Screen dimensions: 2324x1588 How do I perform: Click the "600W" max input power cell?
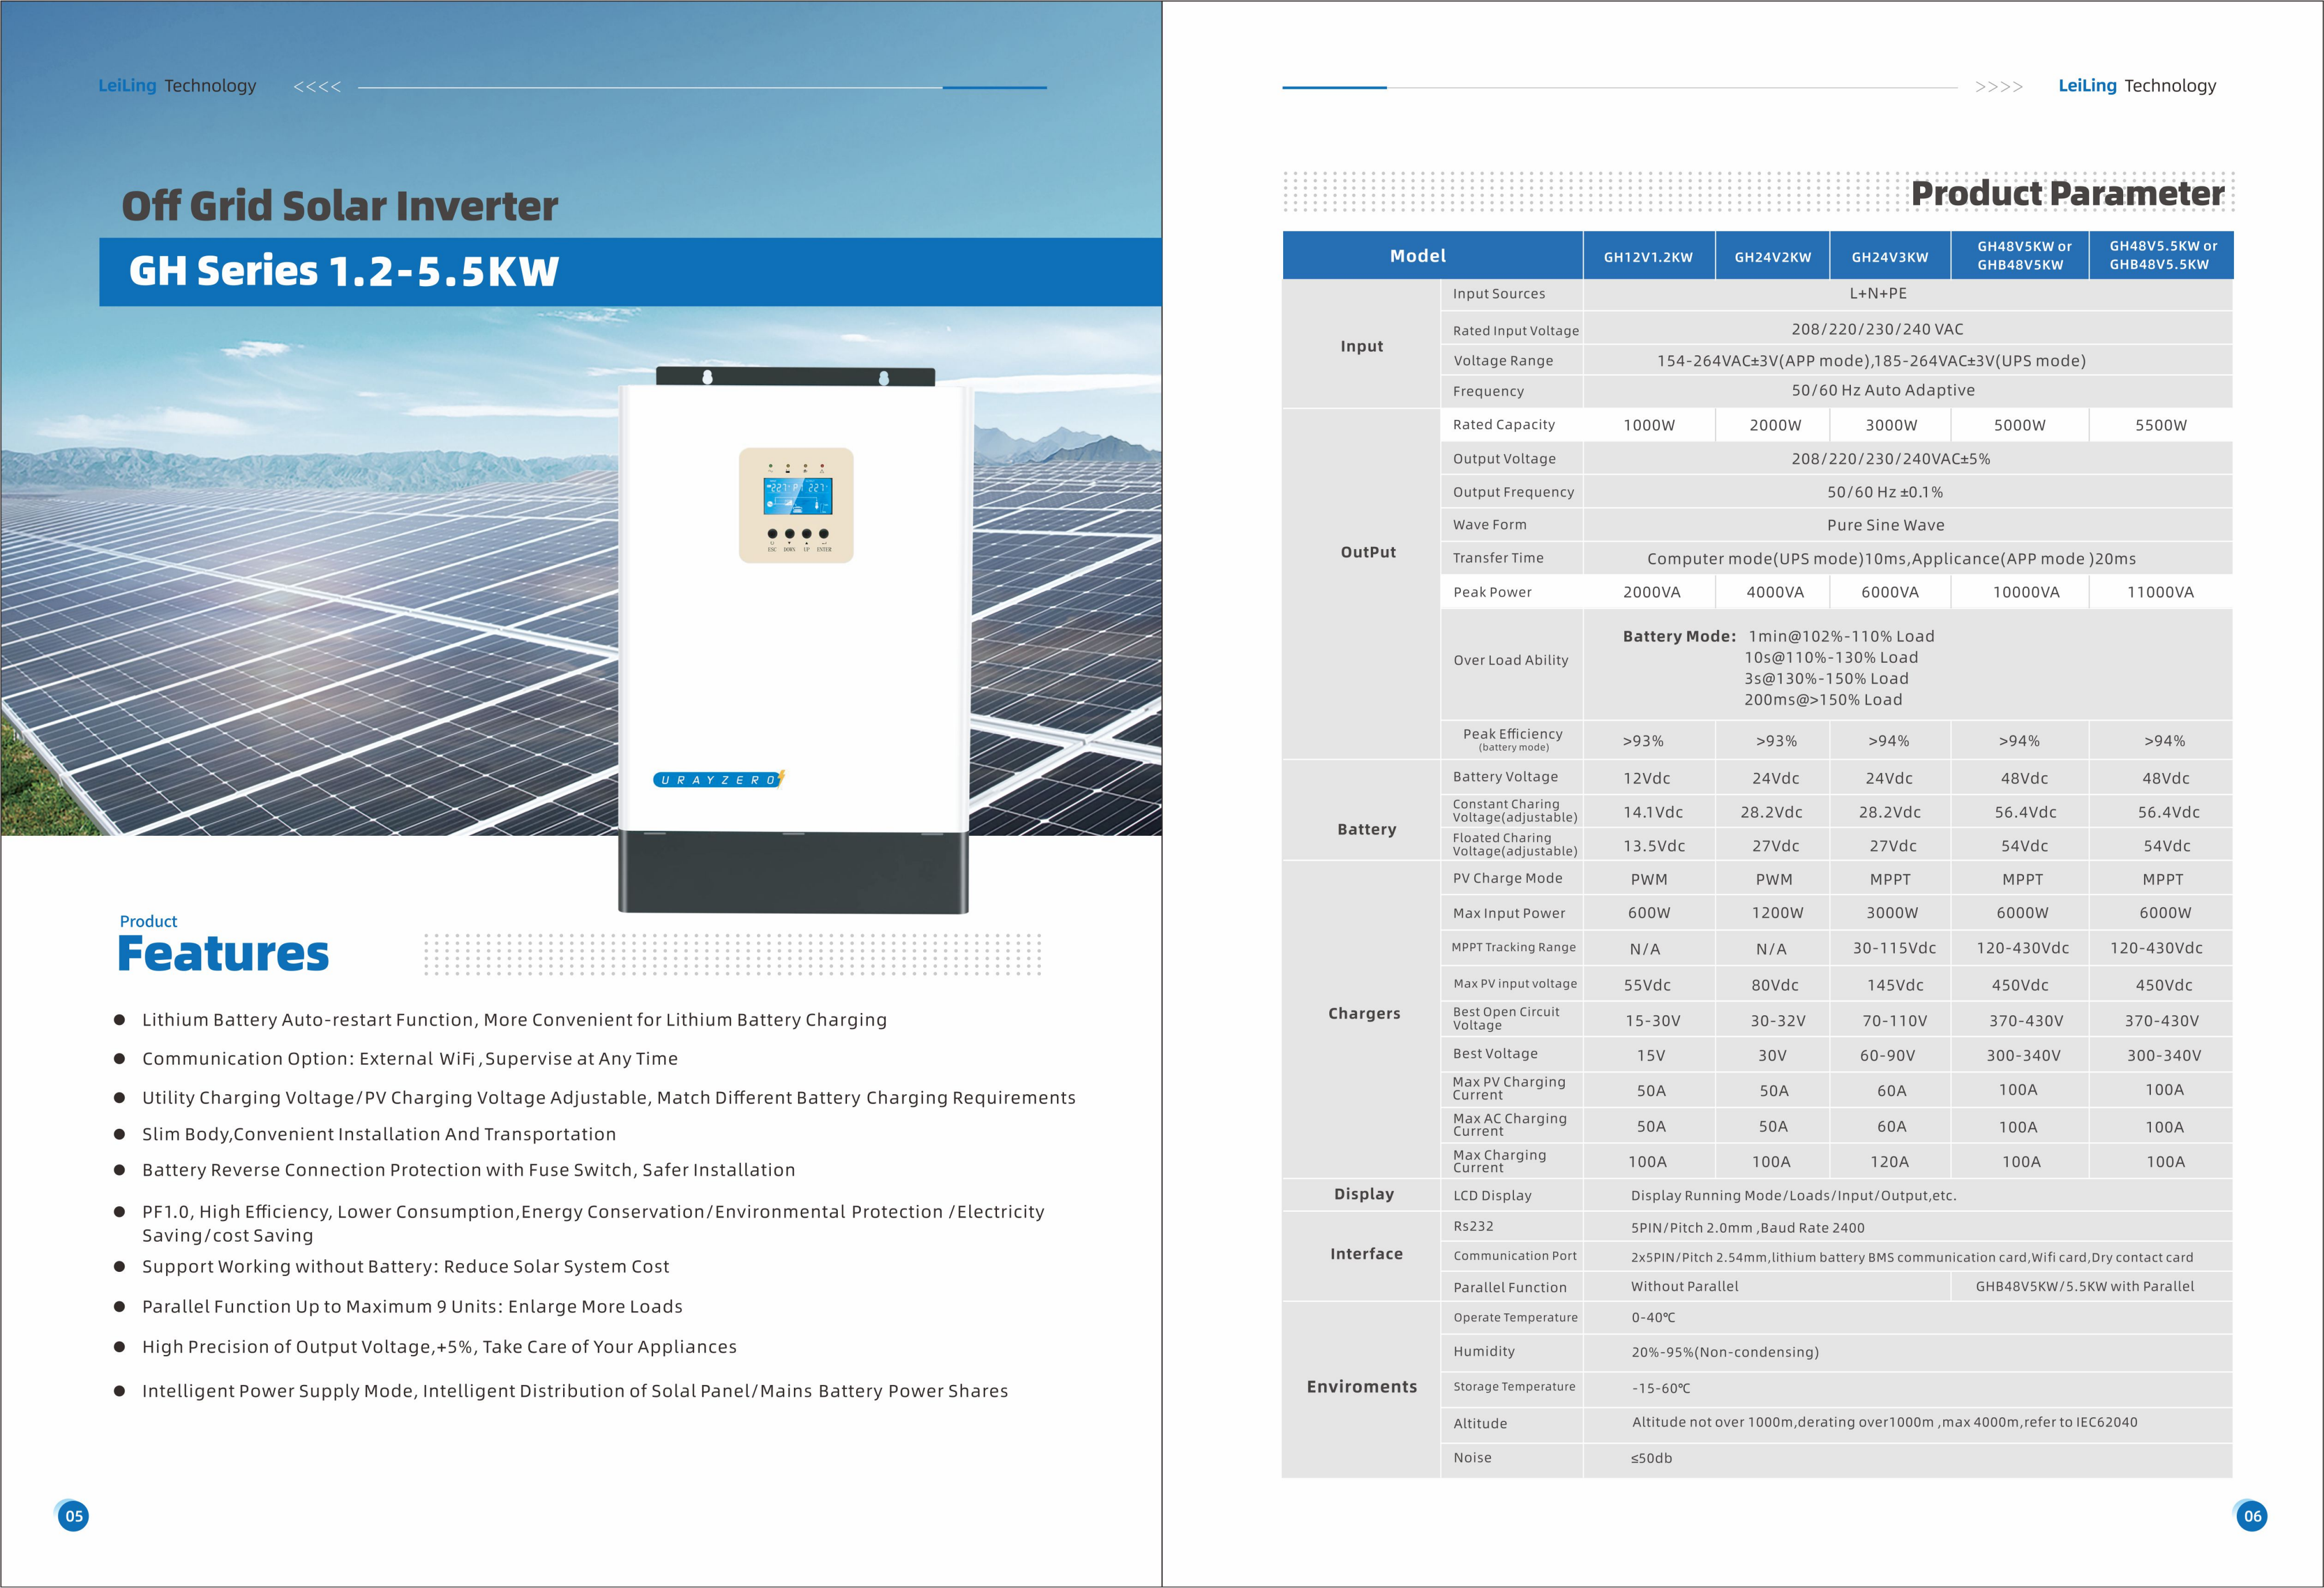(x=1649, y=913)
